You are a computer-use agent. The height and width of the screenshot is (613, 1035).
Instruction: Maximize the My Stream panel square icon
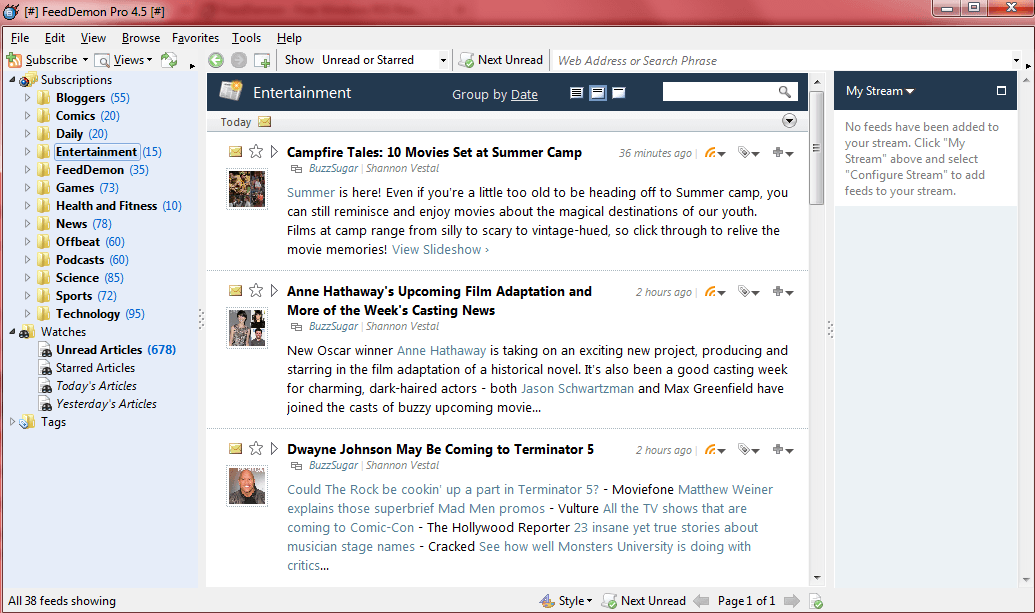(1001, 90)
